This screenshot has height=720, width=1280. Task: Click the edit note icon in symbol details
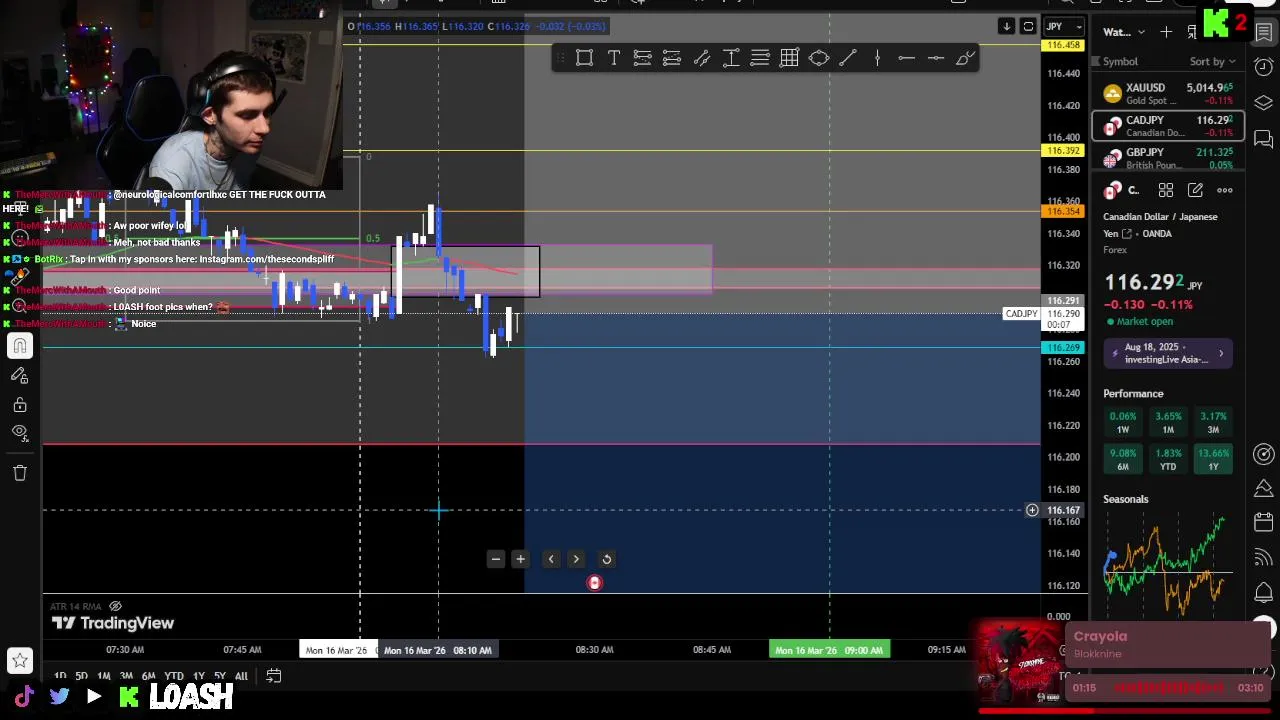tap(1195, 190)
